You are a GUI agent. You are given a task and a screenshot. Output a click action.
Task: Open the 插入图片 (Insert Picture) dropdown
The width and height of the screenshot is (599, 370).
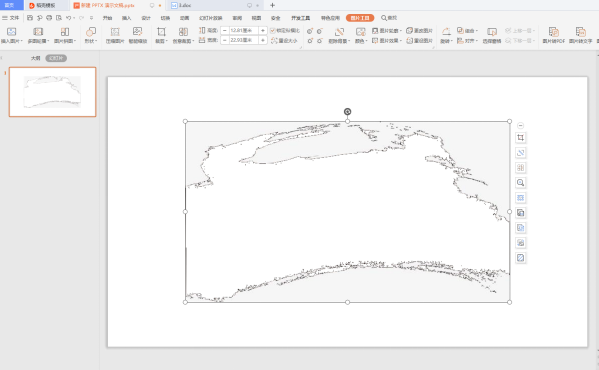pyautogui.click(x=11, y=35)
